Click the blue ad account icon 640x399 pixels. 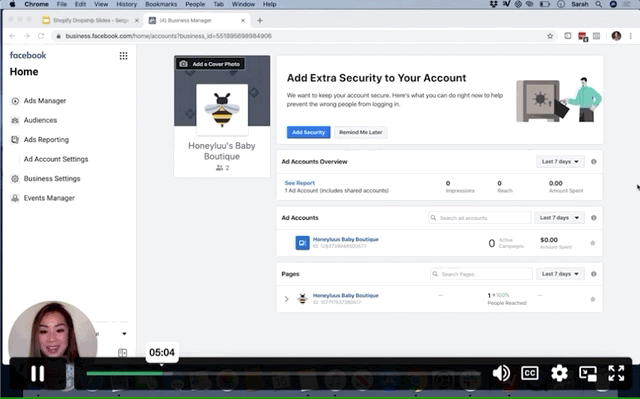[x=302, y=243]
